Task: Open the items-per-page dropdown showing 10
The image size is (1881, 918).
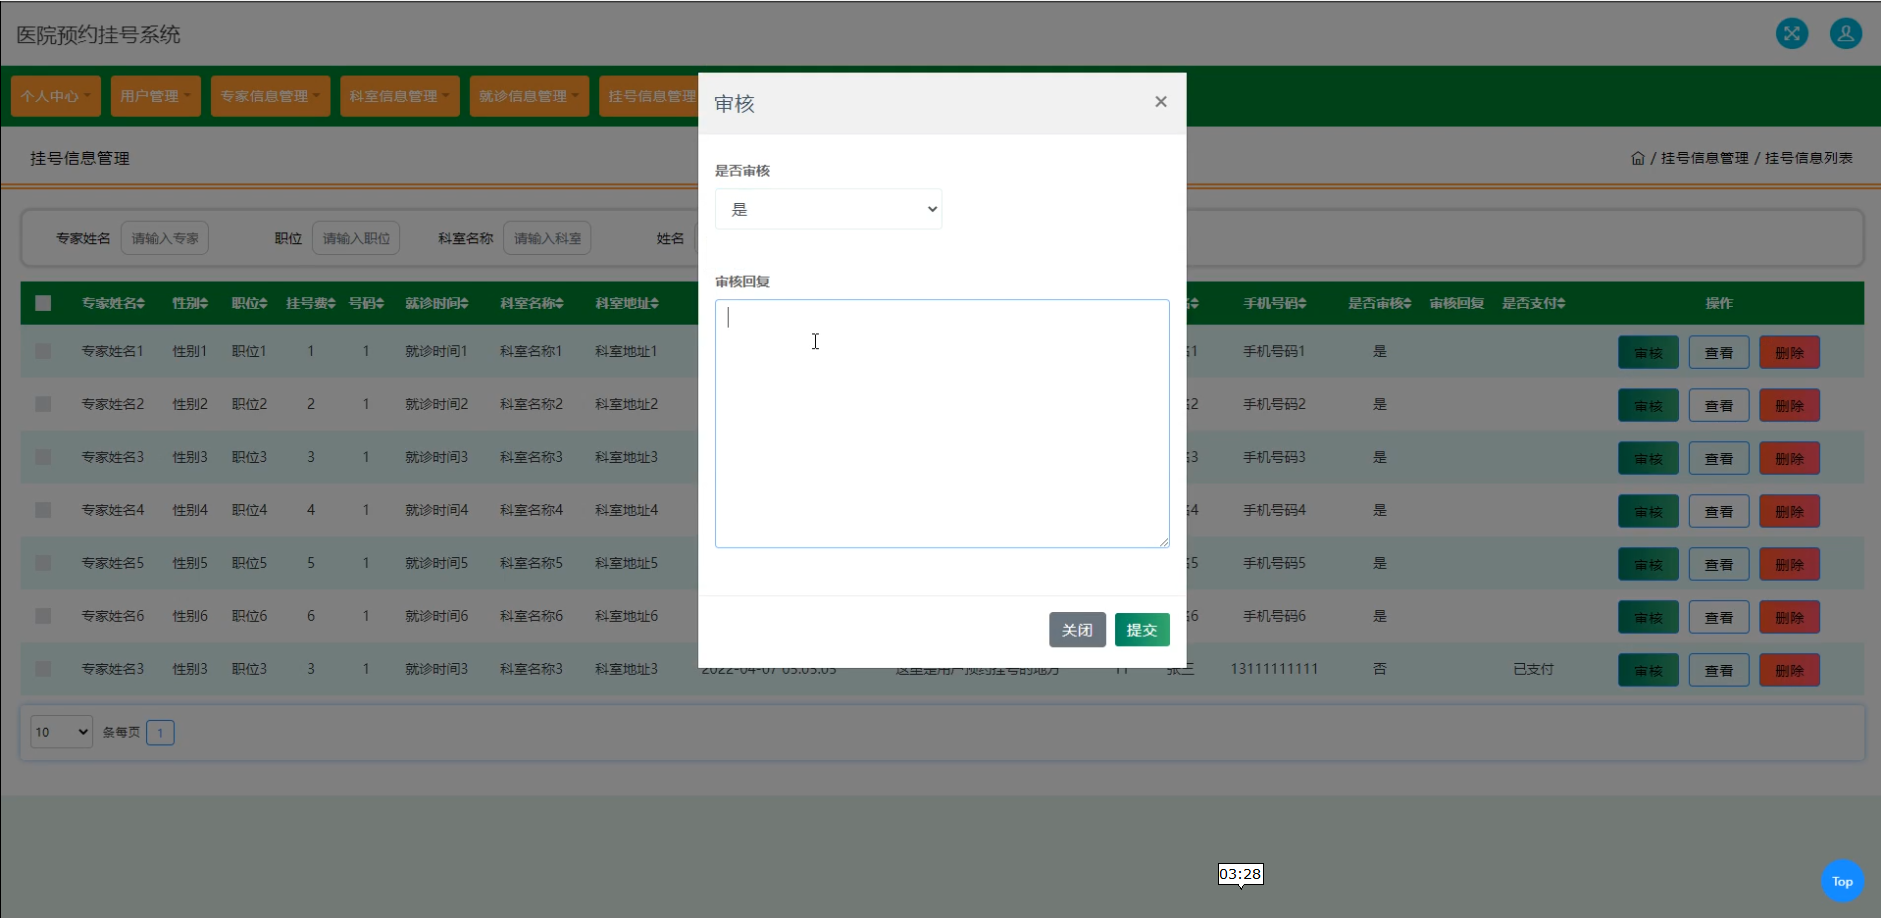Action: (x=60, y=732)
